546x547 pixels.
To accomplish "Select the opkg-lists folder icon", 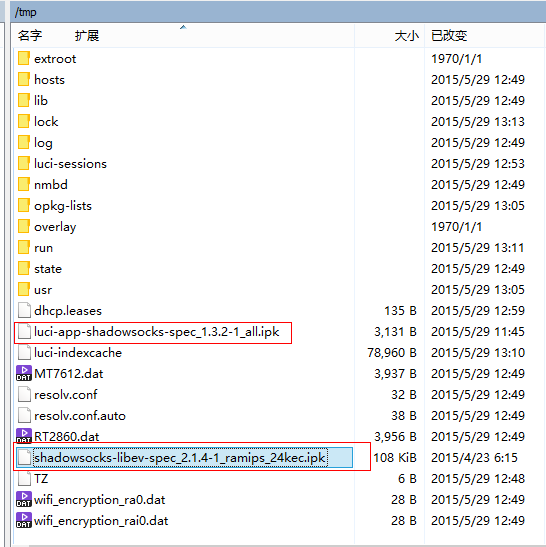I will click(x=24, y=205).
